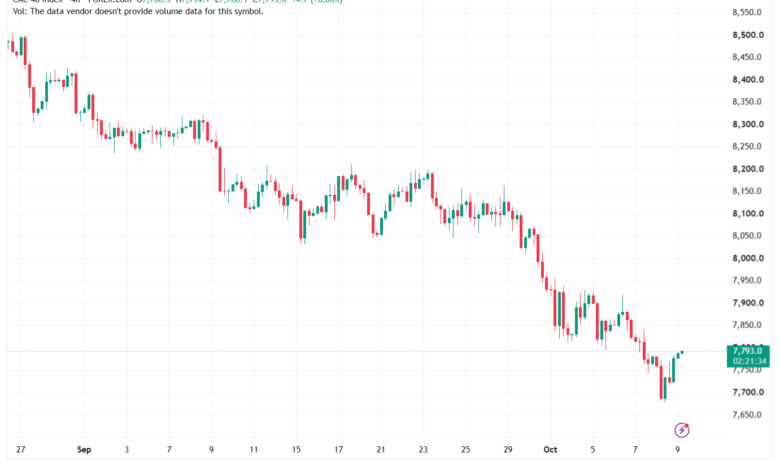
Task: Click the 5 date after Oct label
Action: pyautogui.click(x=592, y=450)
